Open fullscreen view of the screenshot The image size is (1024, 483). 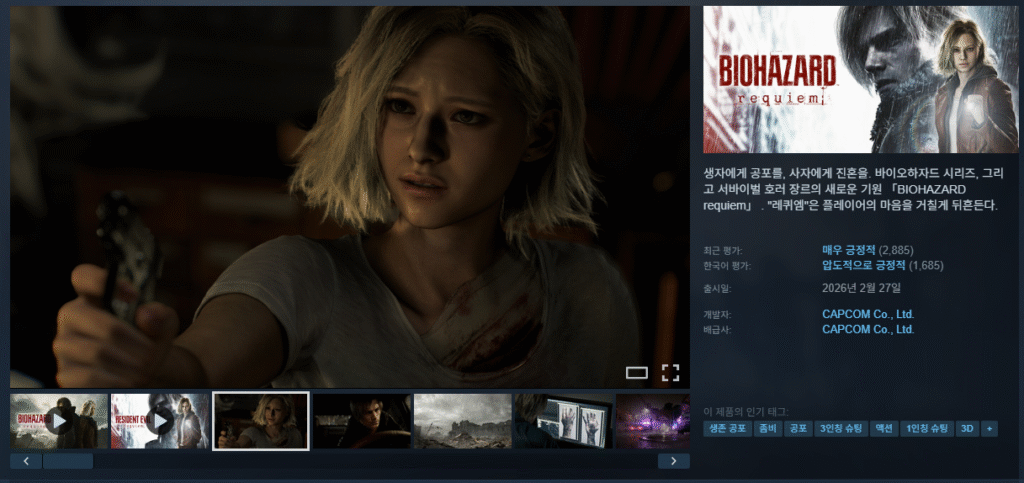tap(671, 373)
